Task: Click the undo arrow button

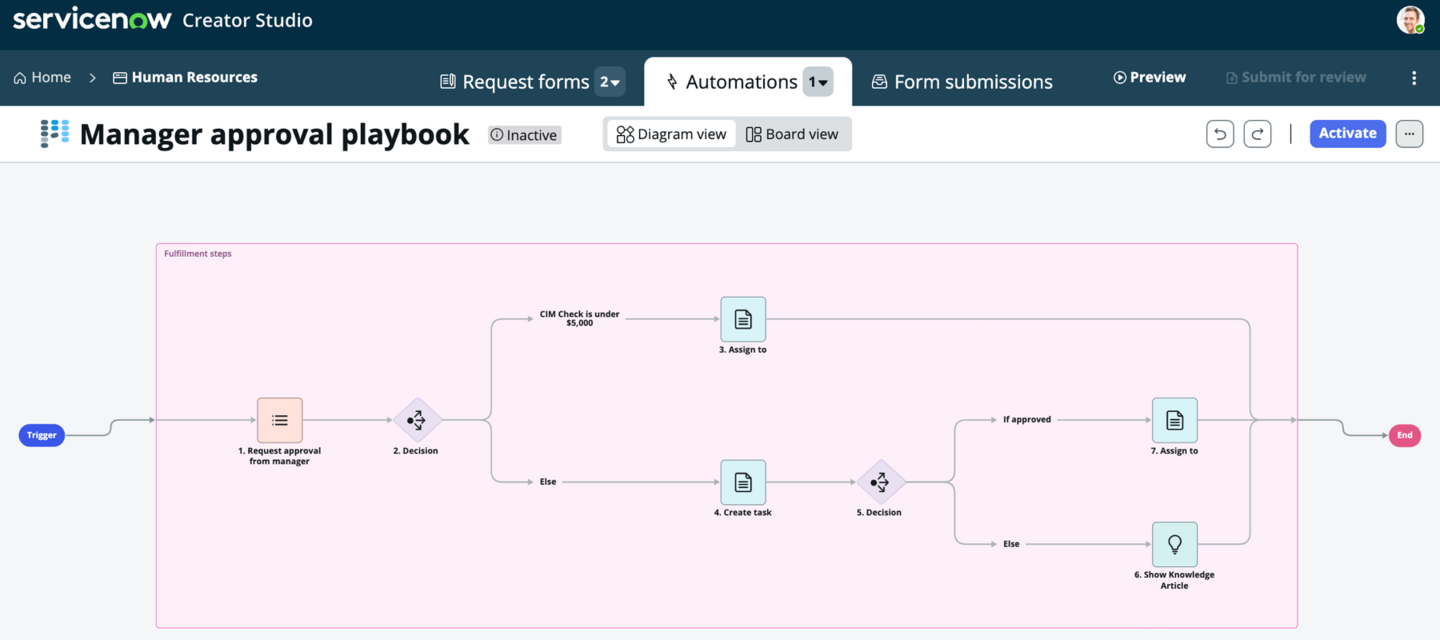Action: [x=1220, y=134]
